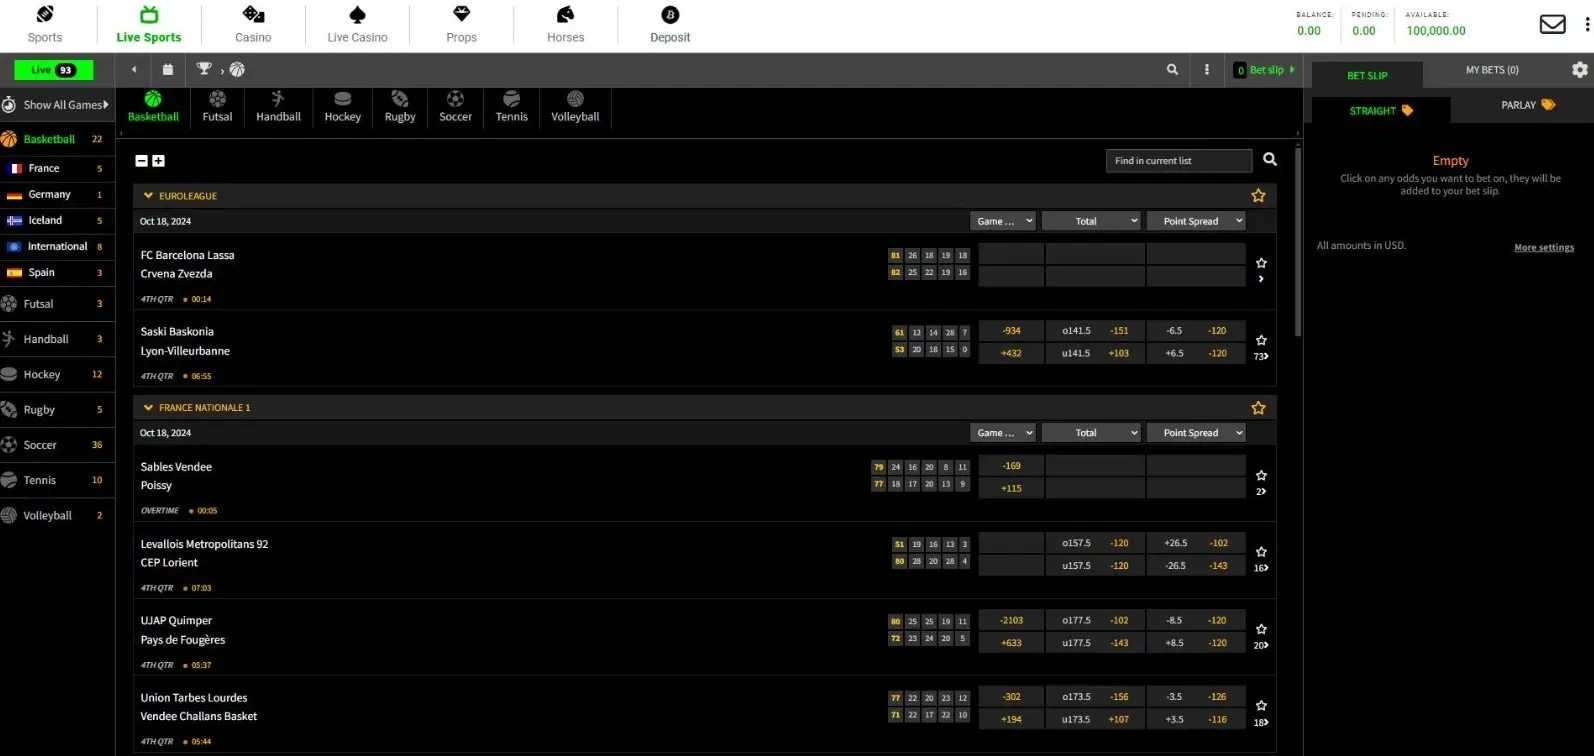Select Soccer 36 in left sidebar
This screenshot has width=1594, height=756.
tap(57, 445)
